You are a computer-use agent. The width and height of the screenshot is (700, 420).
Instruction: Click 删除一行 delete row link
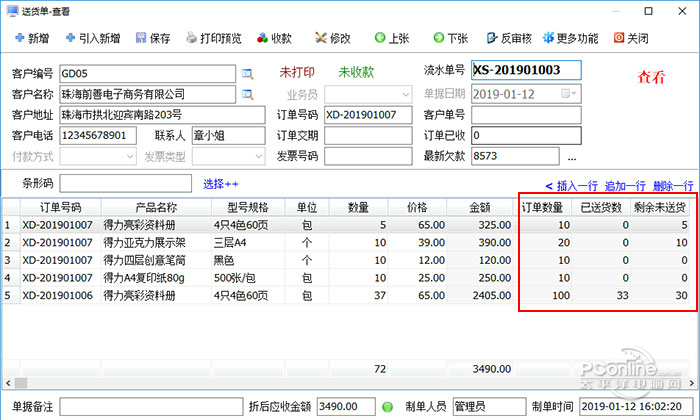[x=673, y=186]
